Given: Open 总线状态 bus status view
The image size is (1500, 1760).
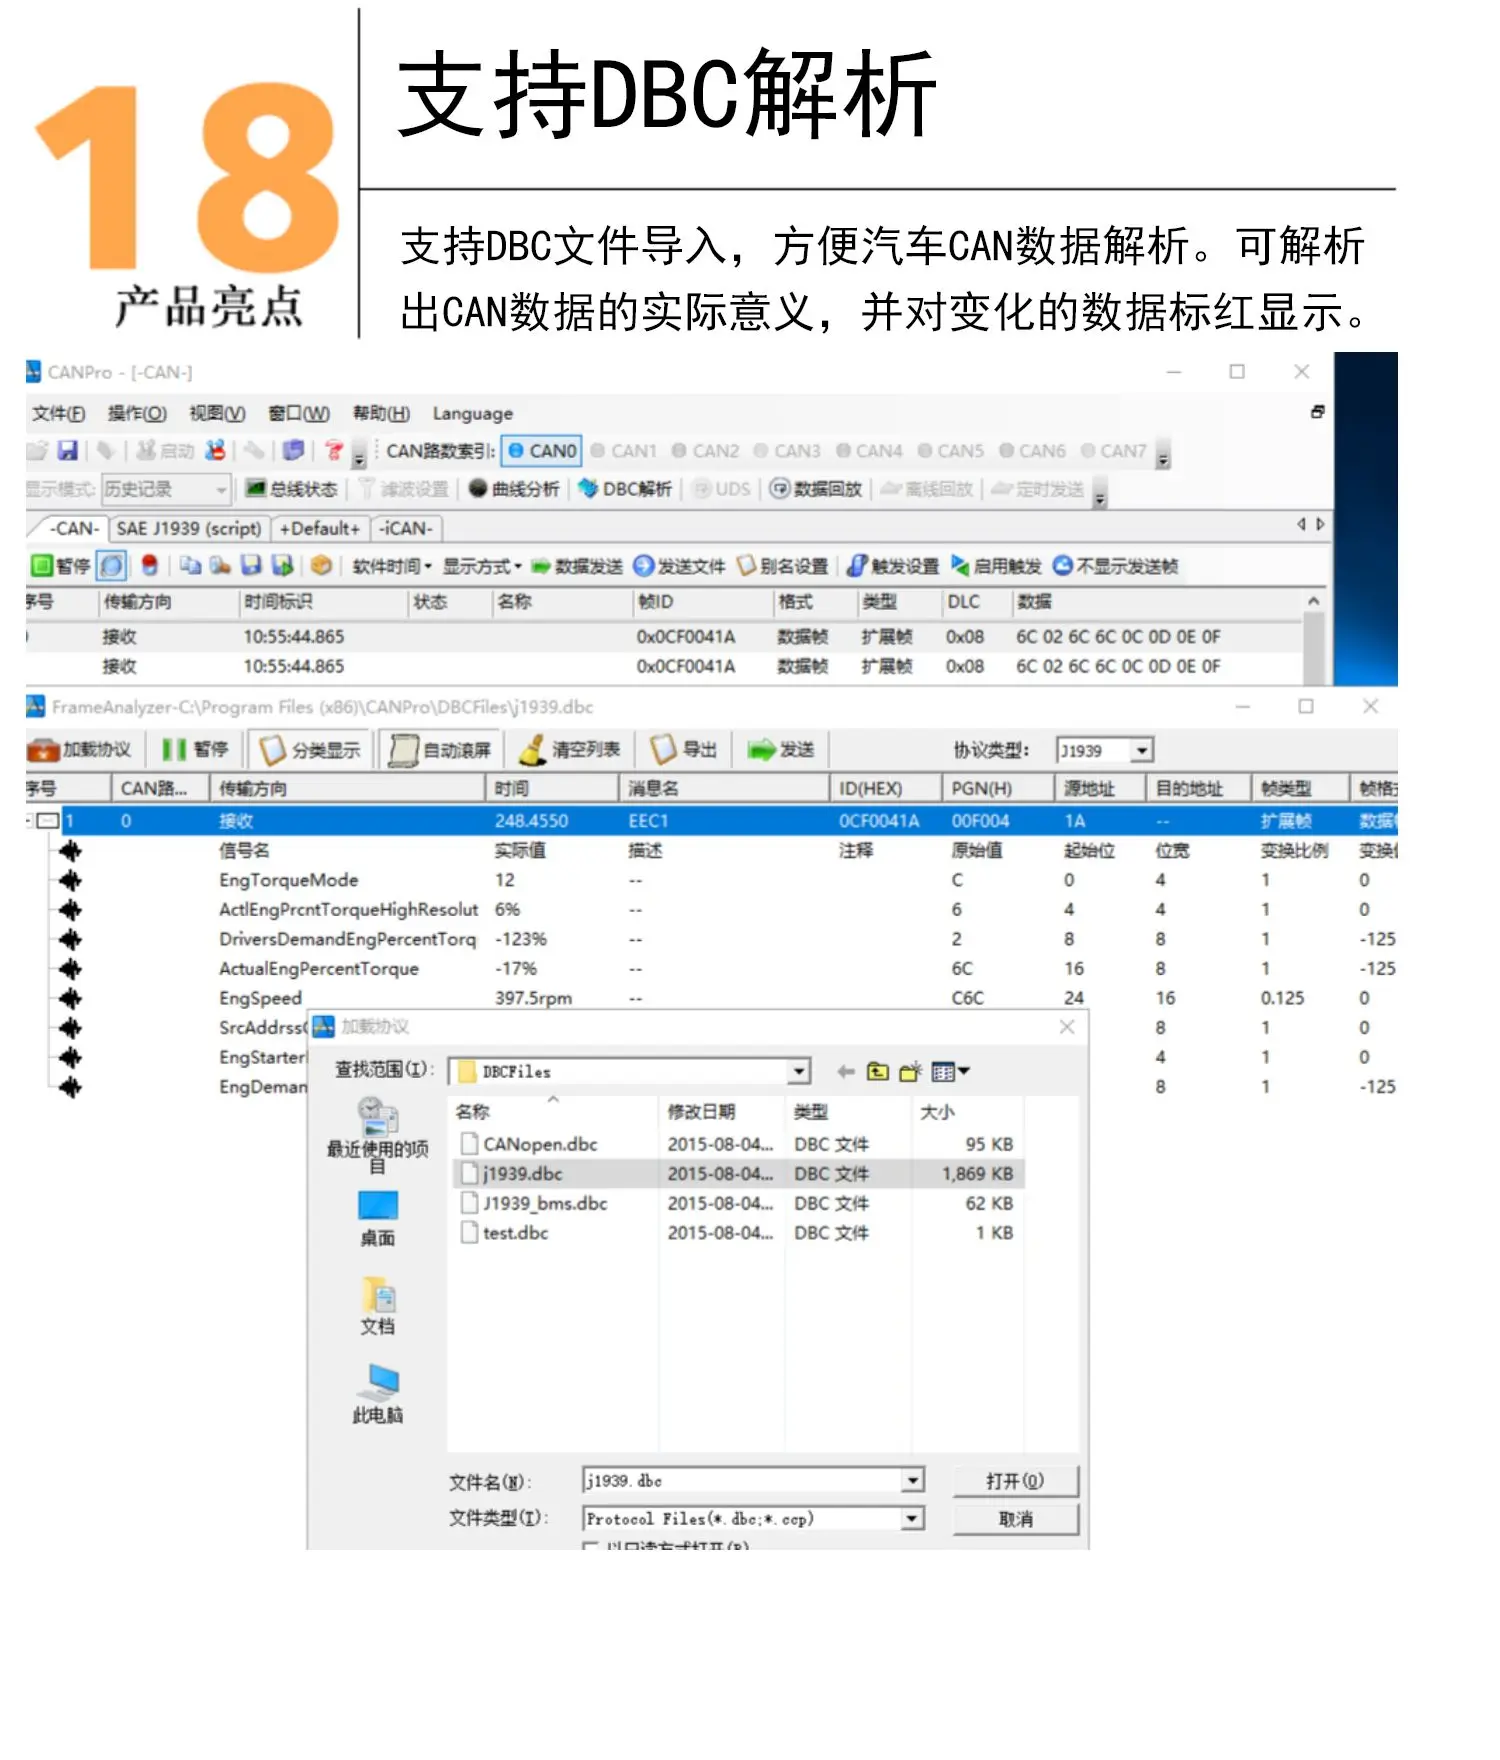Looking at the screenshot, I should click(x=292, y=489).
